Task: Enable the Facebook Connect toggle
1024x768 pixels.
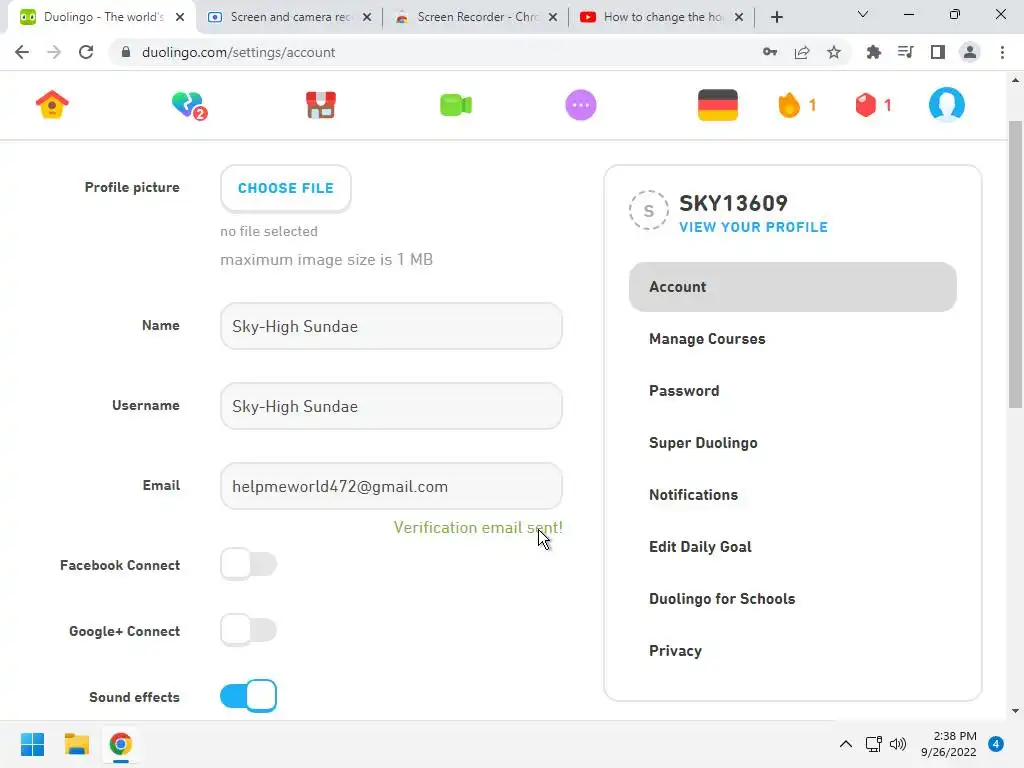Action: pyautogui.click(x=248, y=564)
